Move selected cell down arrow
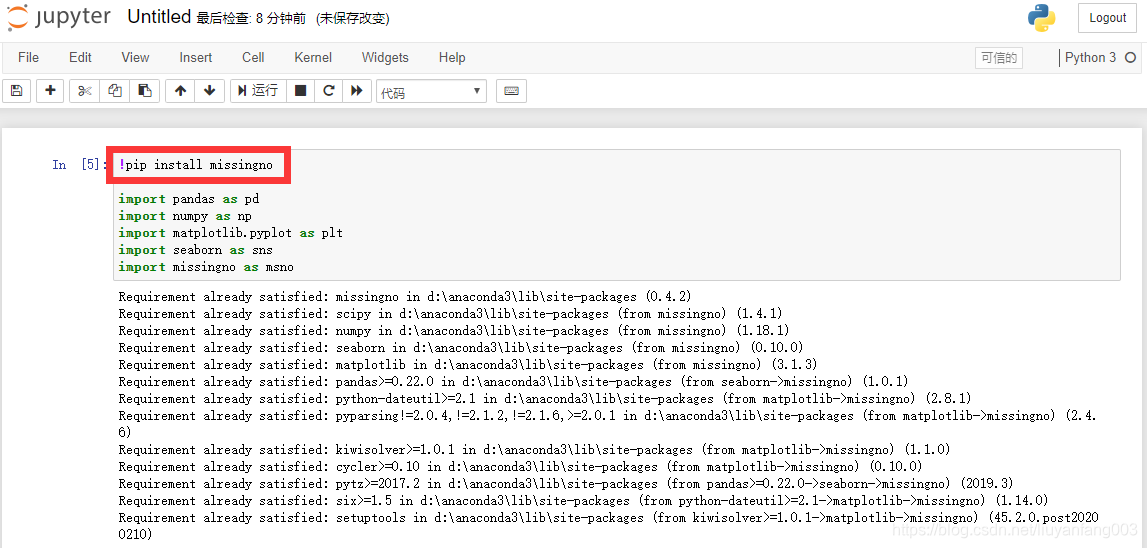1147x548 pixels. [210, 91]
